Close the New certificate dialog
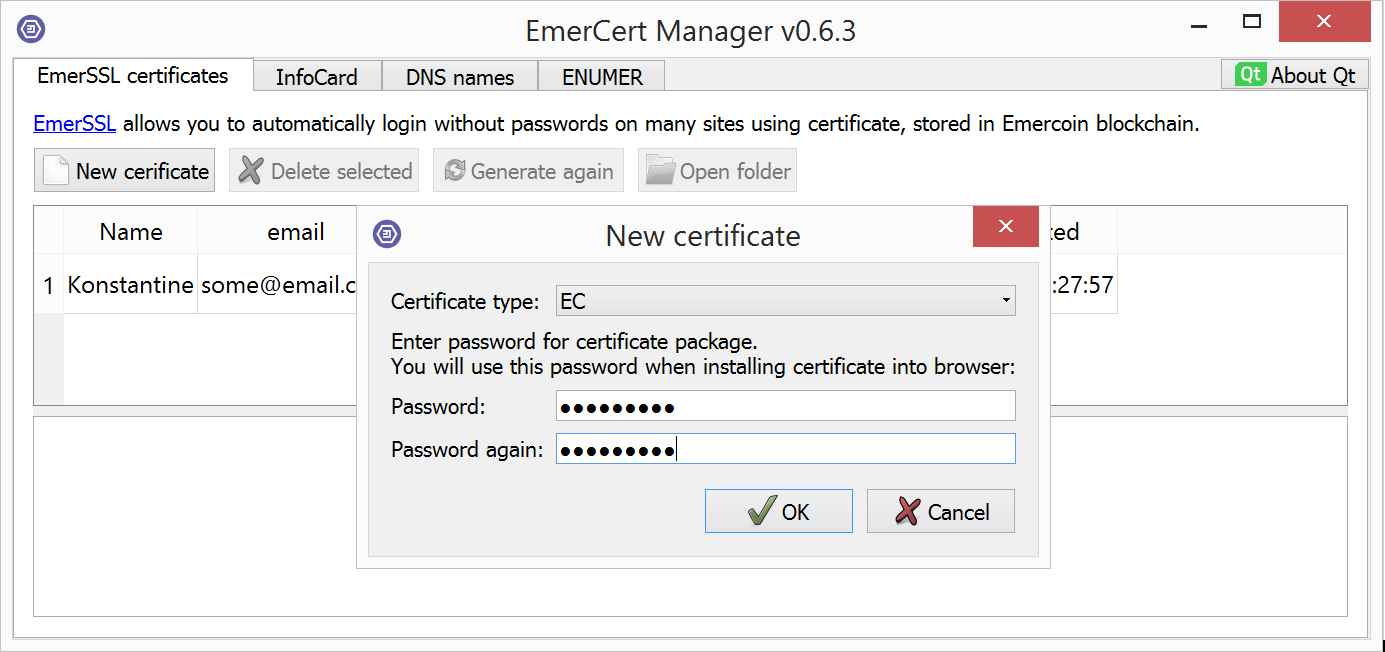This screenshot has height=652, width=1385. click(x=1006, y=227)
